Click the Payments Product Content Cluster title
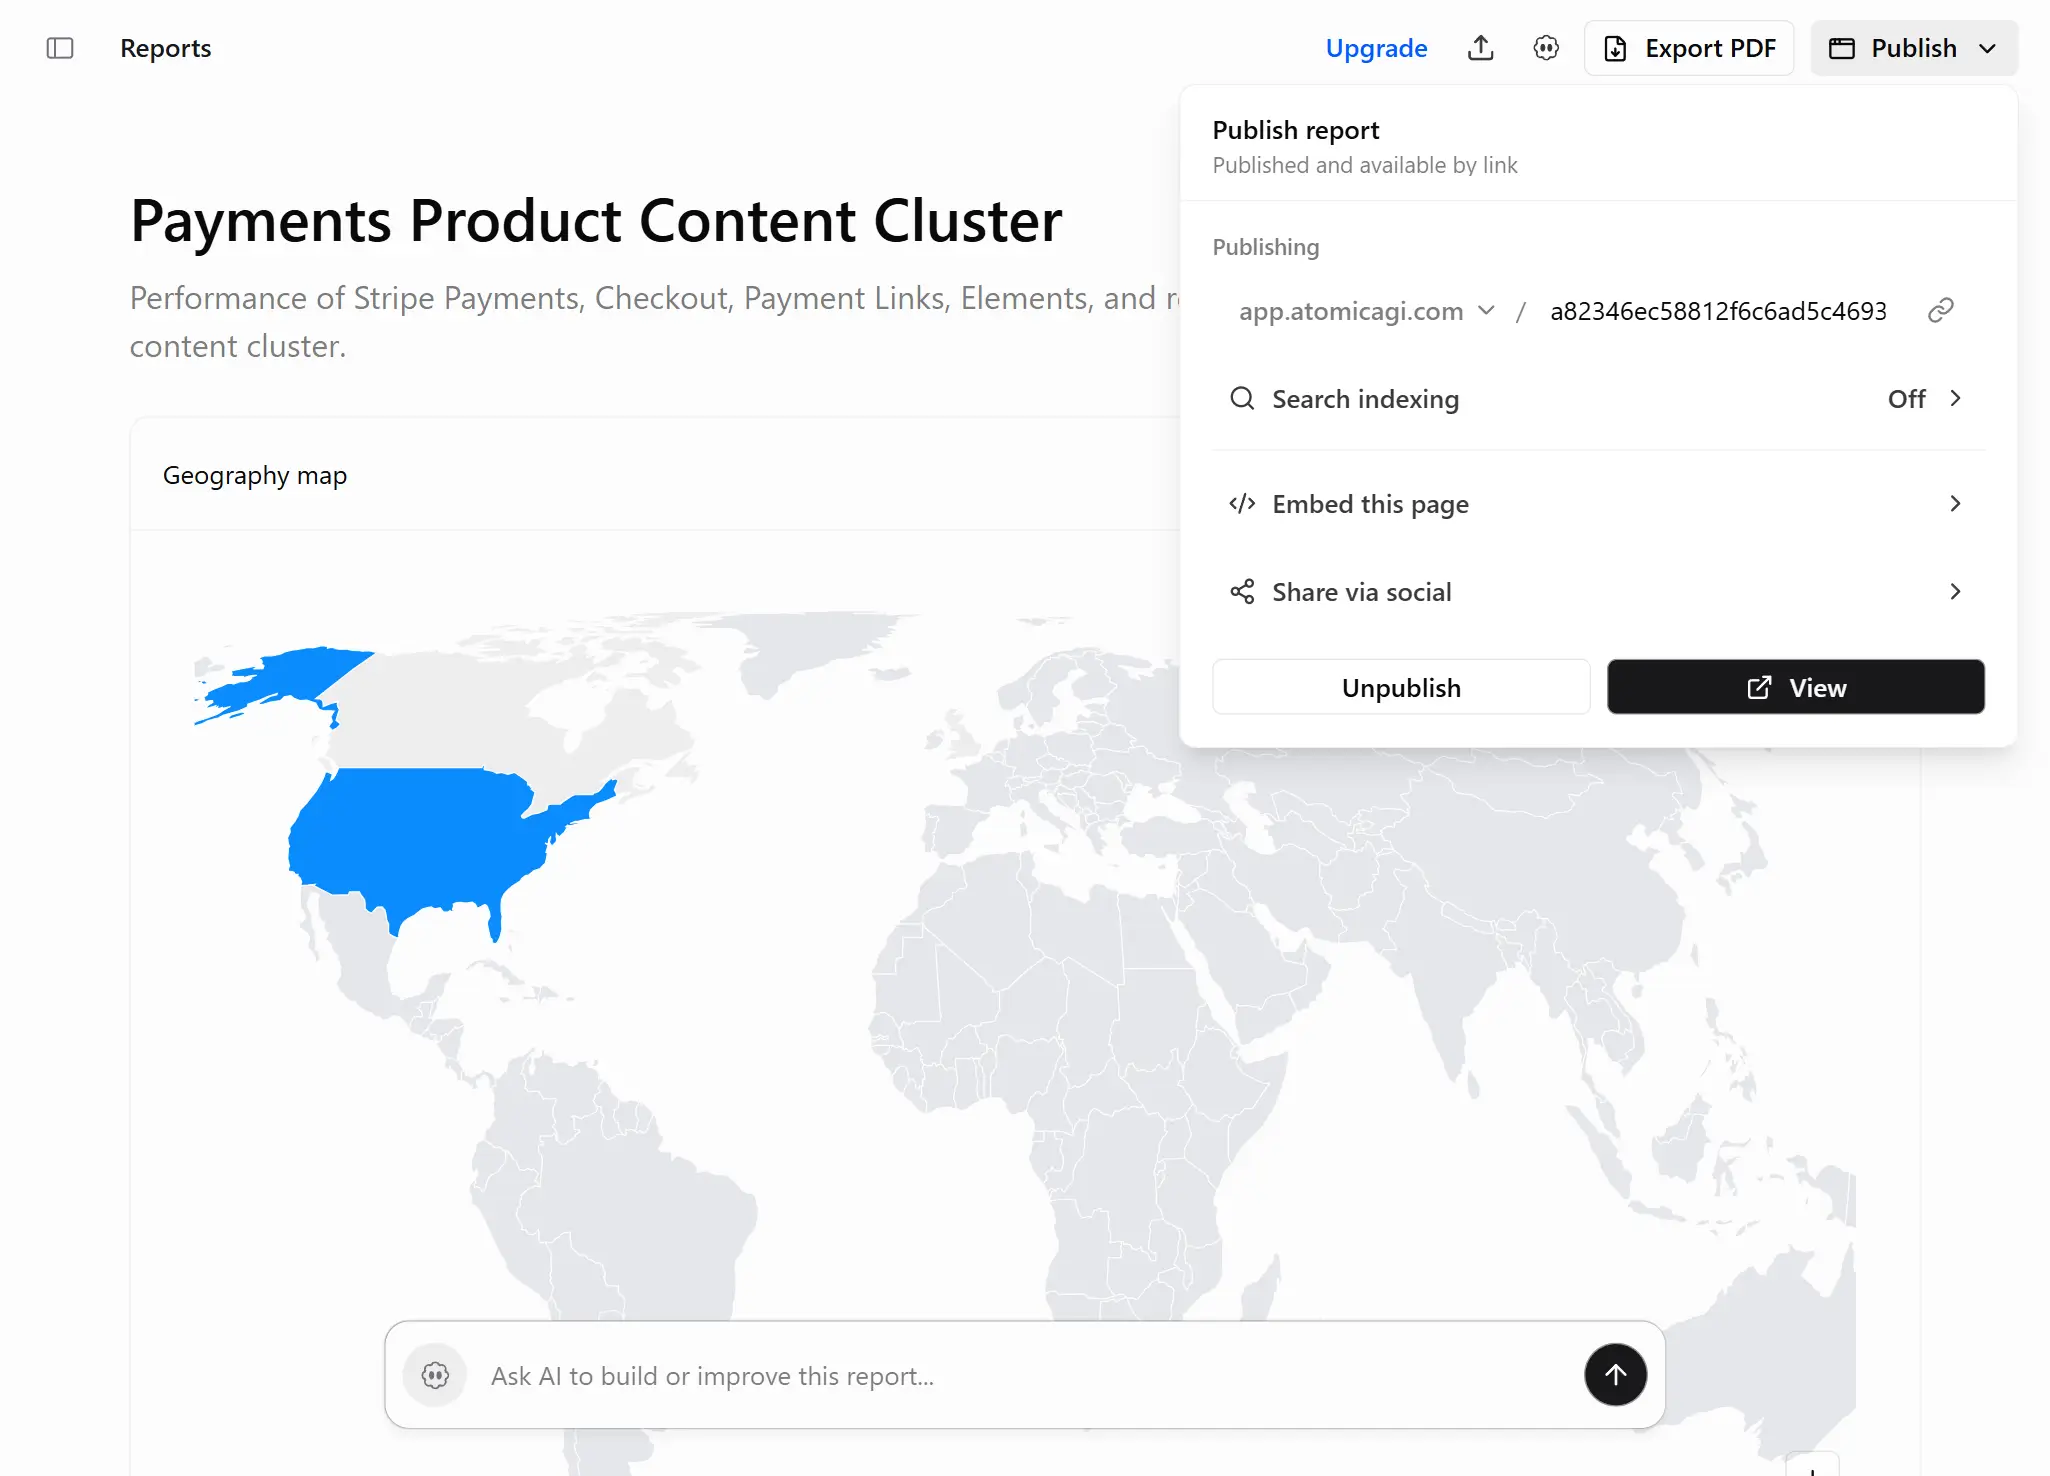This screenshot has width=2050, height=1476. coord(596,221)
